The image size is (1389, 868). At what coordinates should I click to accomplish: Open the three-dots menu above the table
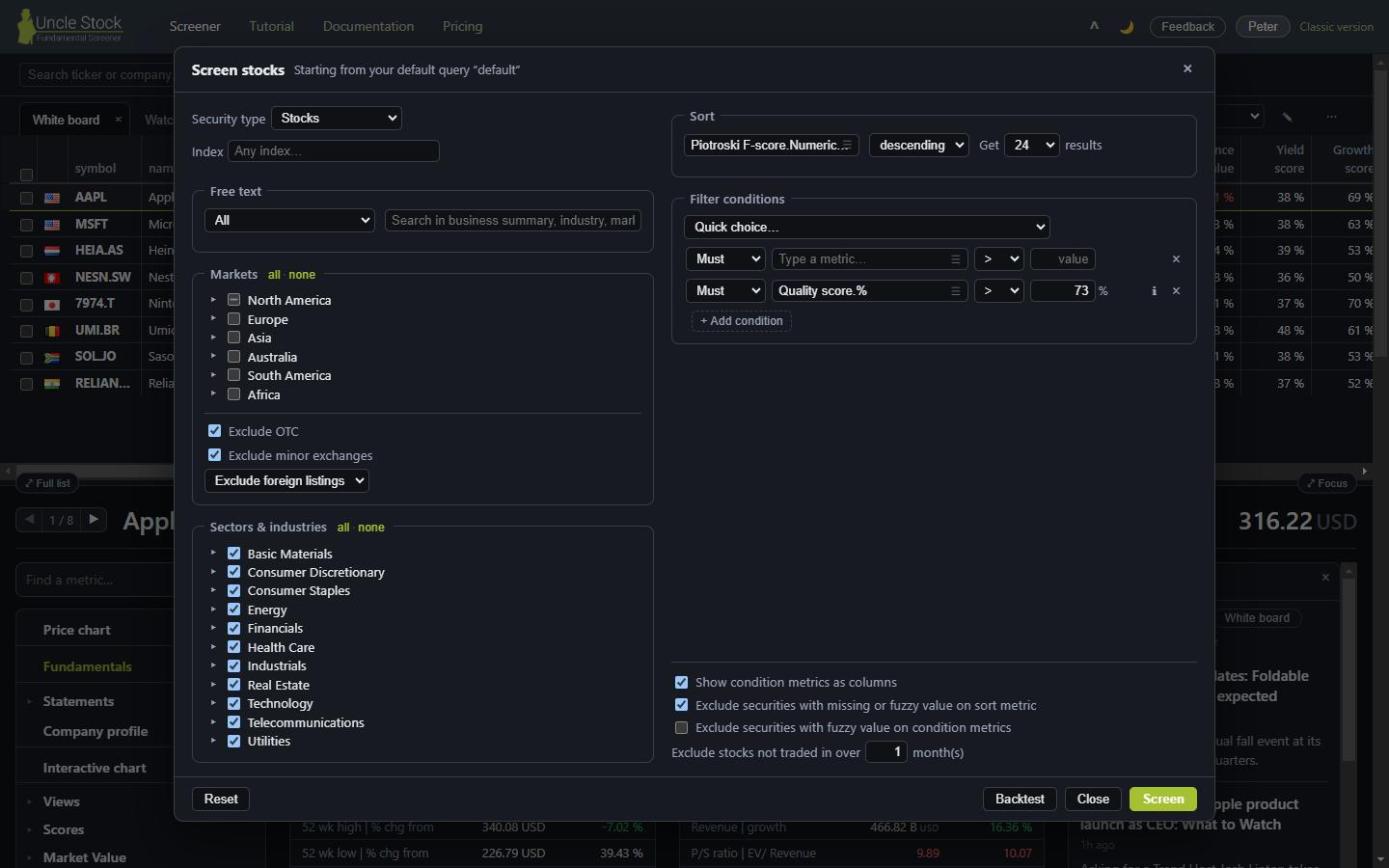point(1331,117)
